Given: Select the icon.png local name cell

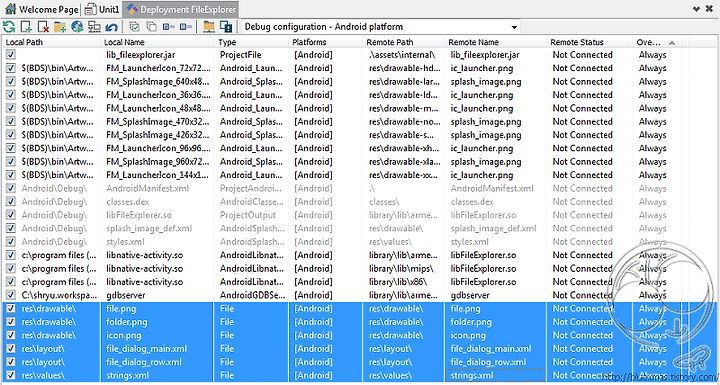Looking at the screenshot, I should click(124, 335).
